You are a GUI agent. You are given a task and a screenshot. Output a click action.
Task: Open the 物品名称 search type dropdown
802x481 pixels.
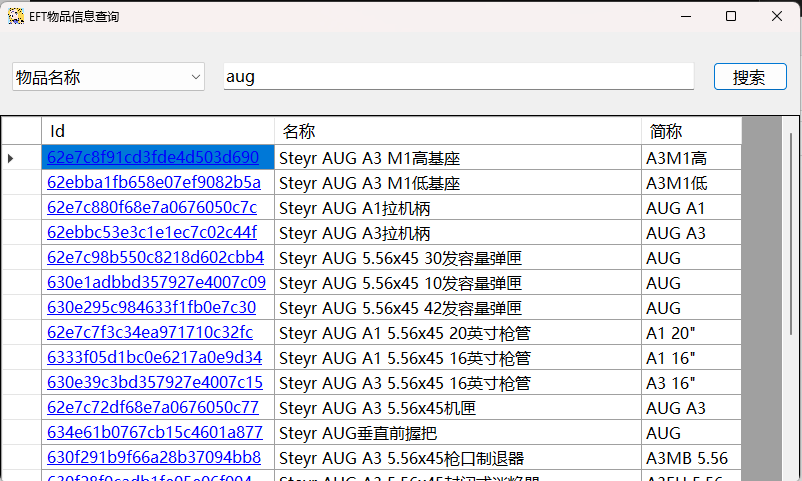tap(108, 77)
